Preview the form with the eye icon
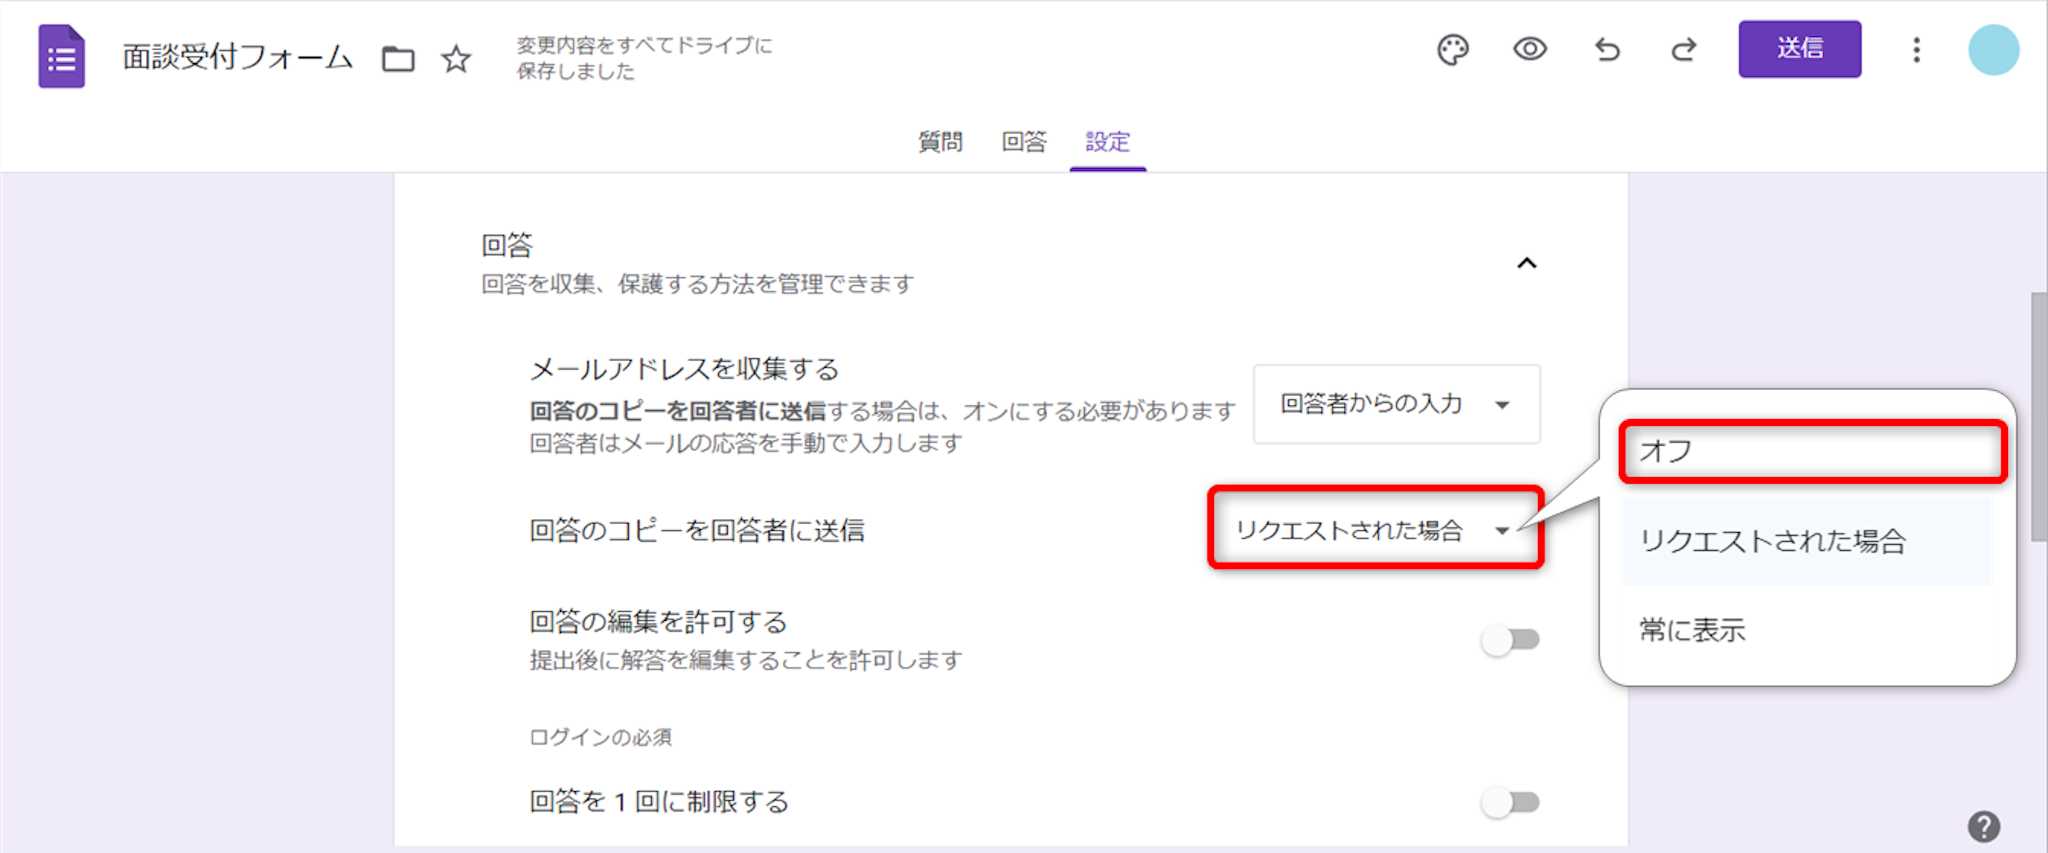The width and height of the screenshot is (2048, 853). pos(1529,49)
